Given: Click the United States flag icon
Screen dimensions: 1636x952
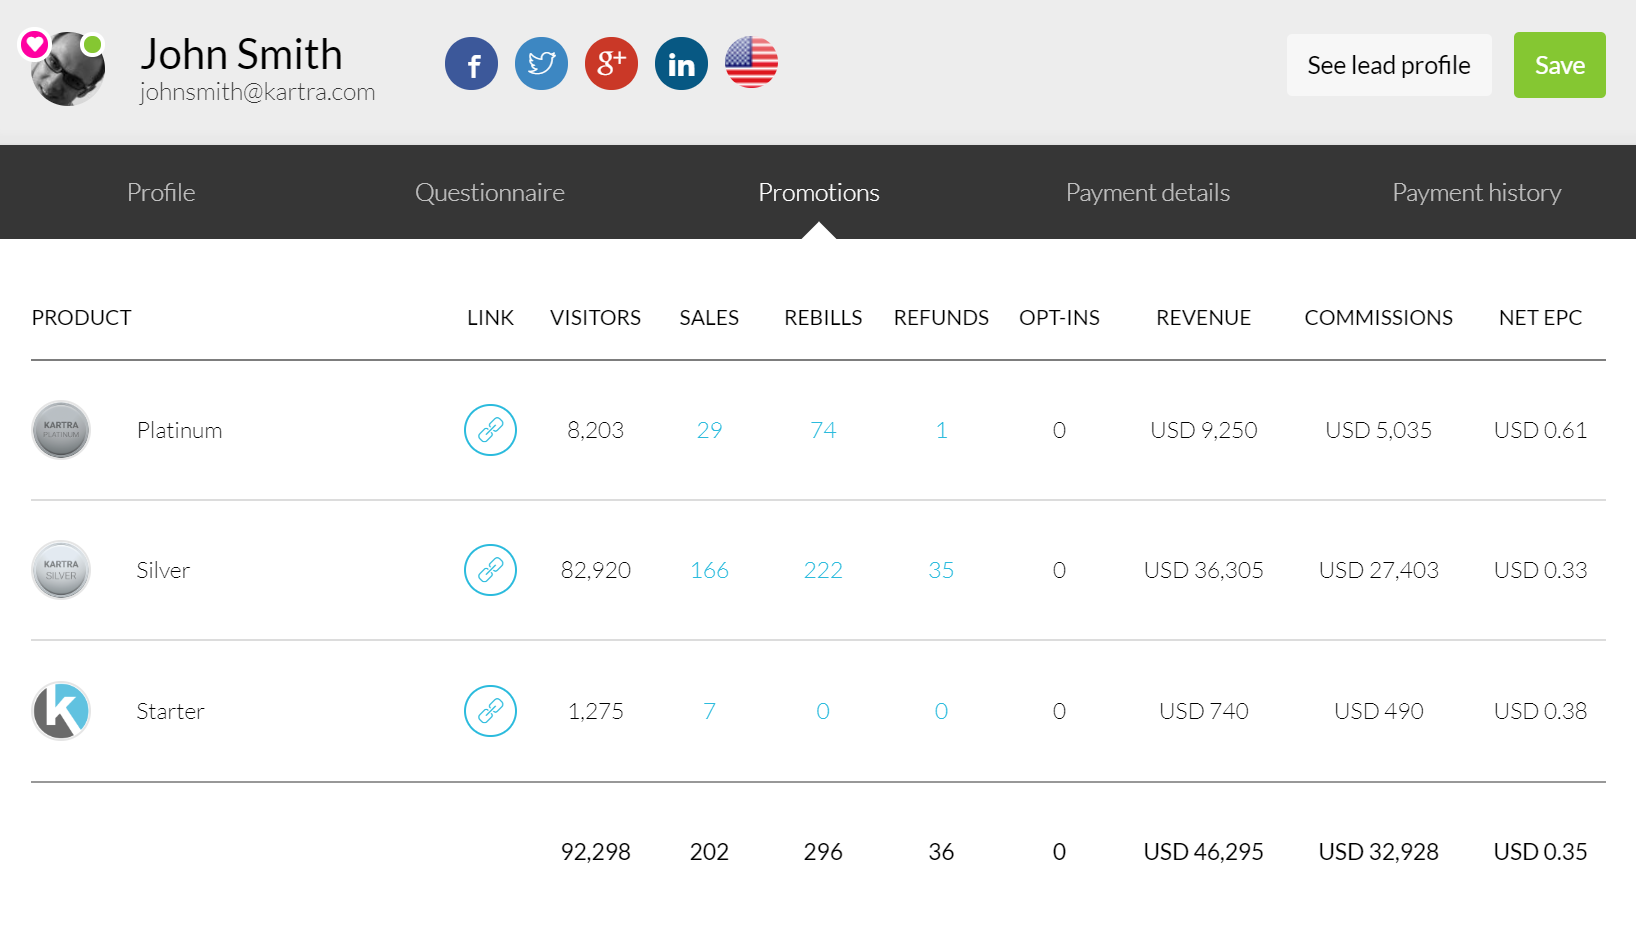Looking at the screenshot, I should [x=751, y=63].
